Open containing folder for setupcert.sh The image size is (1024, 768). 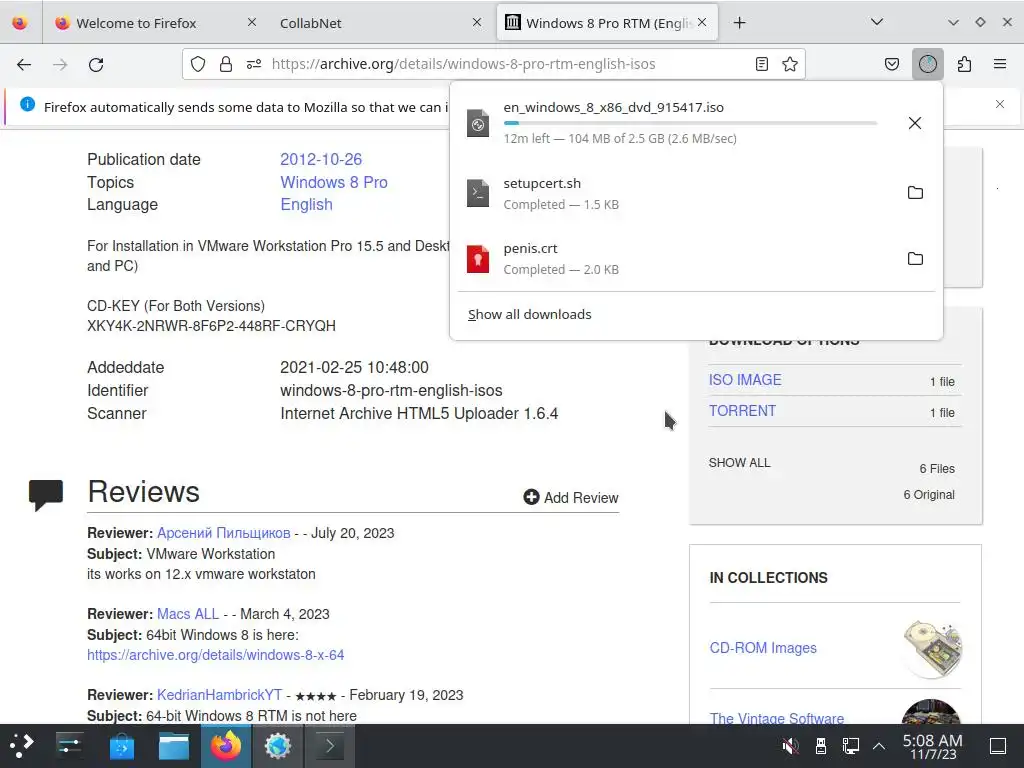(915, 193)
